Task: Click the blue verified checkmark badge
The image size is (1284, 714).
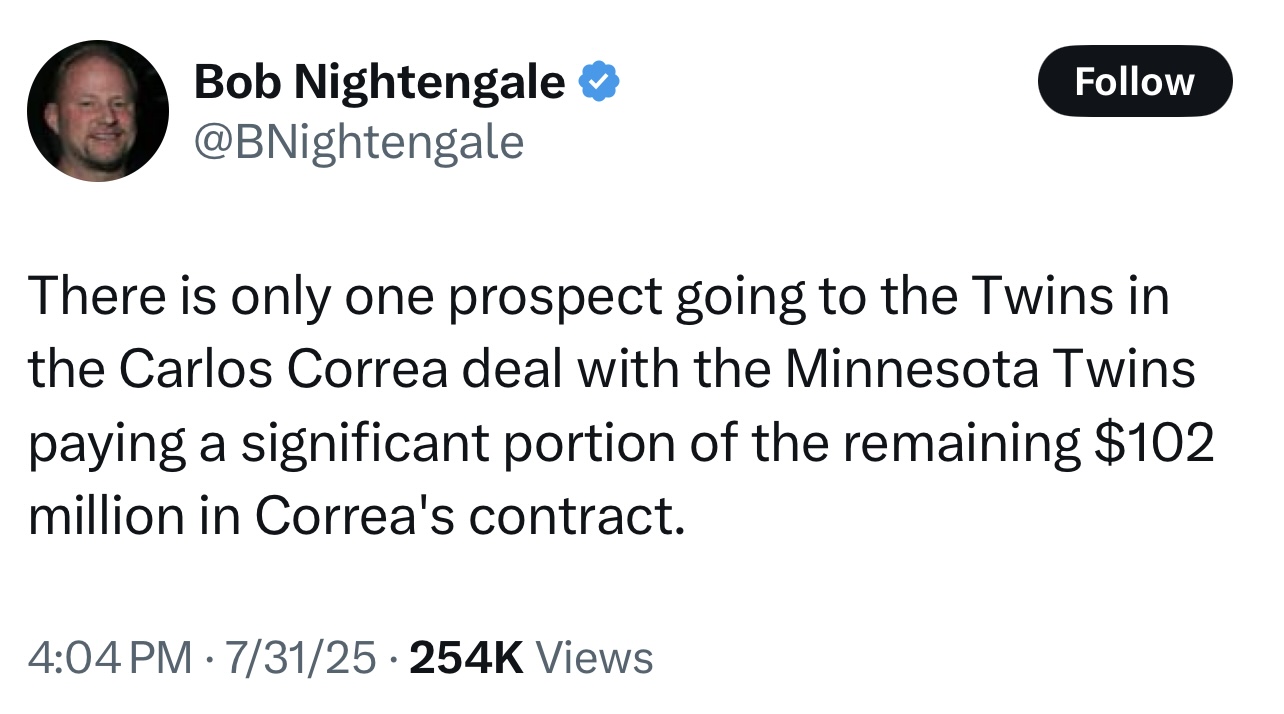Action: point(600,81)
